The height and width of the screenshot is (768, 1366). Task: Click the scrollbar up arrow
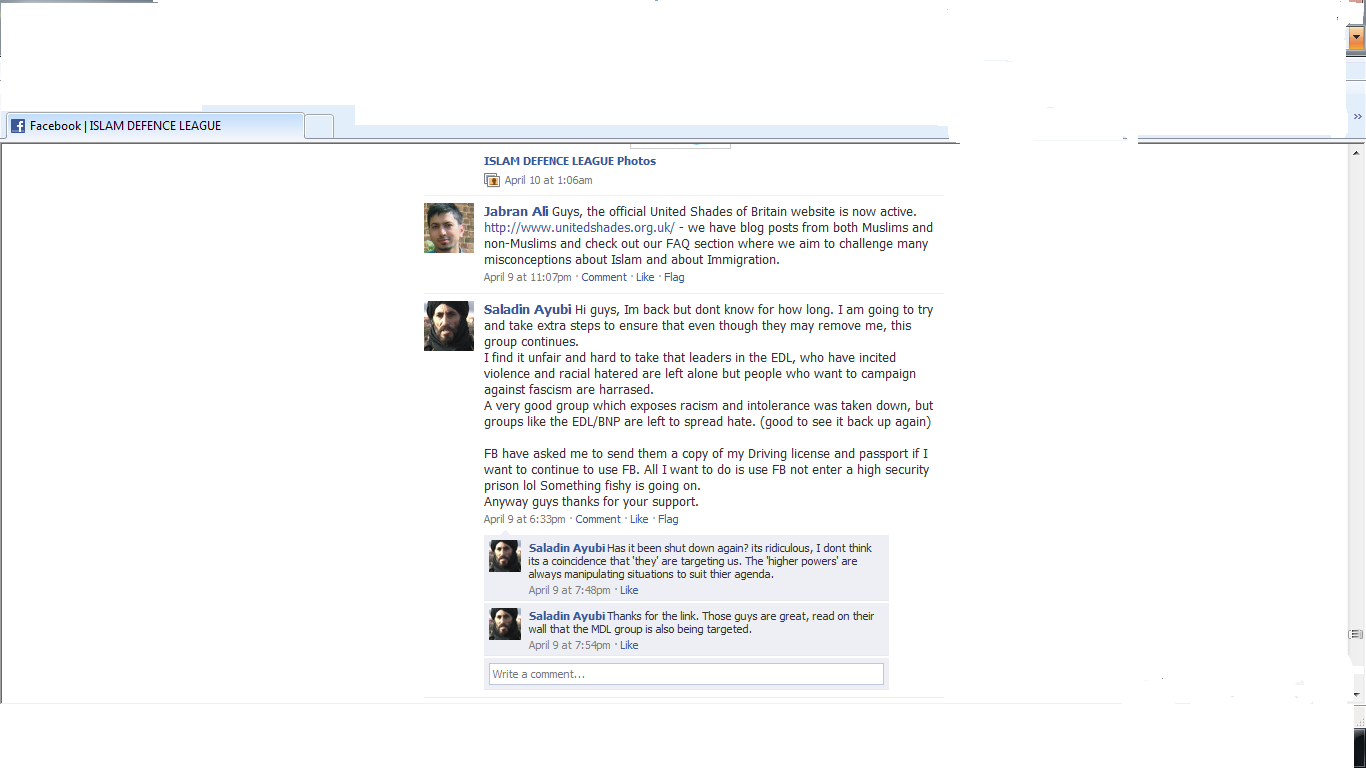pos(1357,153)
